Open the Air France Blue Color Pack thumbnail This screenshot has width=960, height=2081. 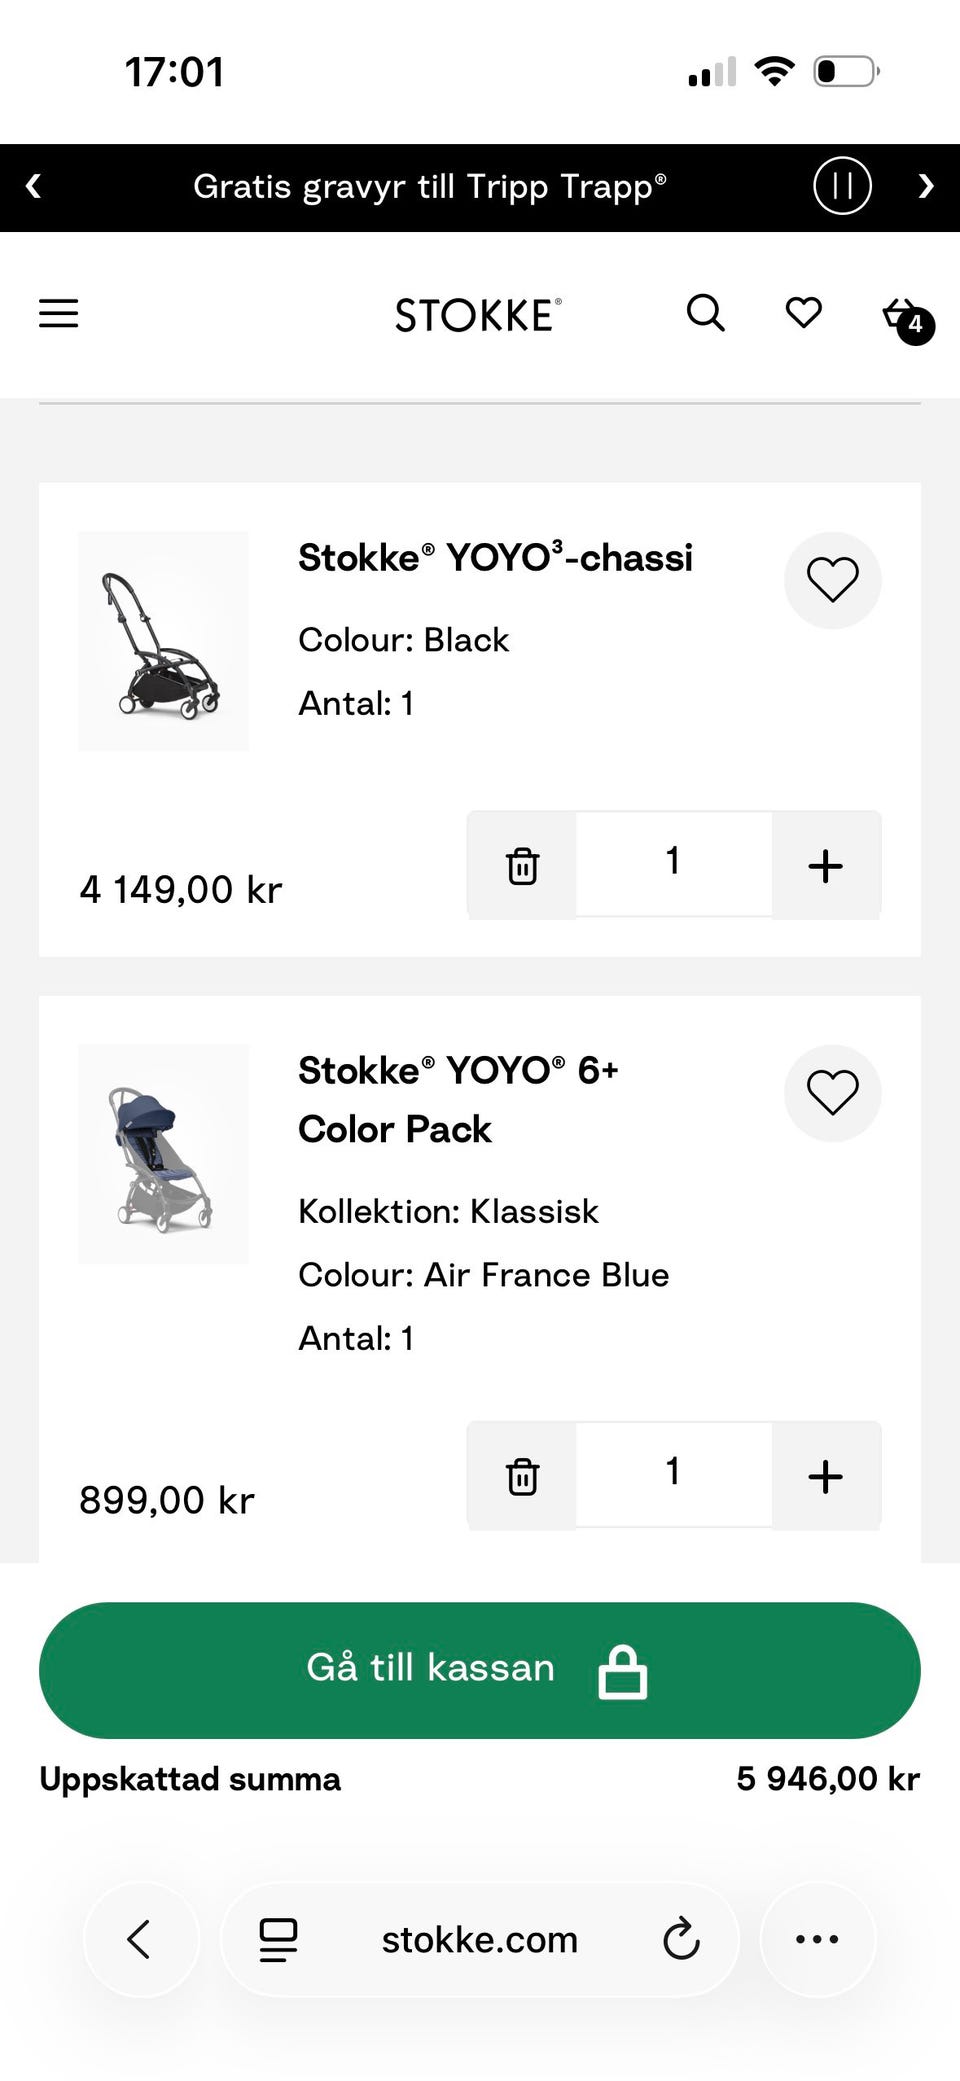164,1154
